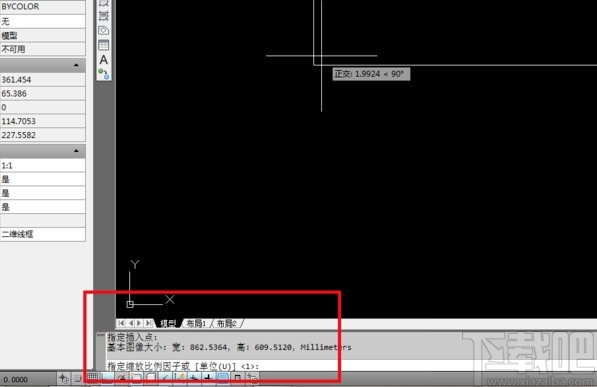Viewport: 597px width, 387px height.
Task: Click the 二维线框 visual style field
Action: point(43,234)
